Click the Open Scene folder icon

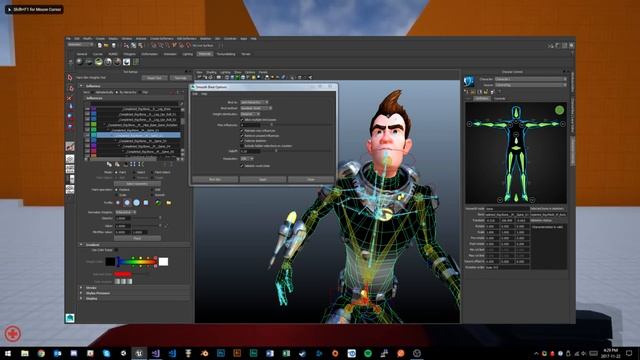106,45
